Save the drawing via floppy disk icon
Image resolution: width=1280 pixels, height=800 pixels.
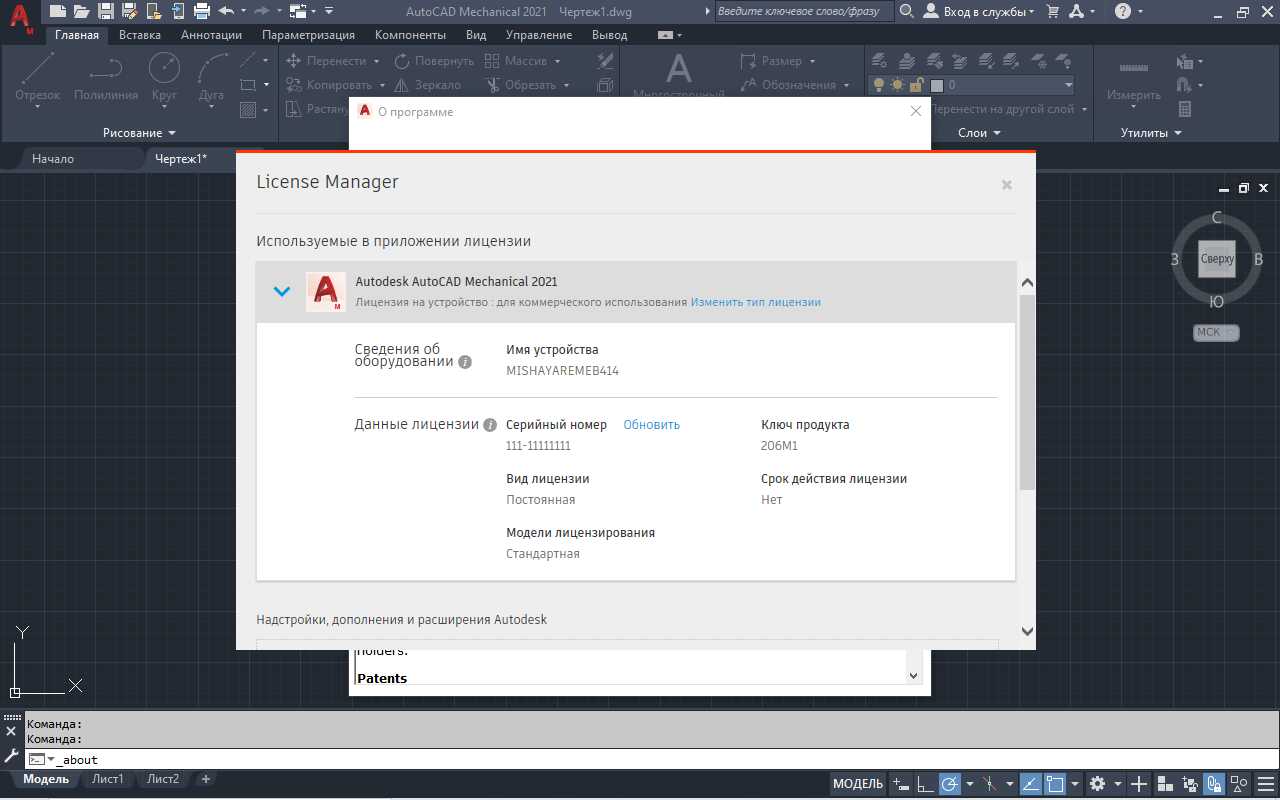(105, 11)
